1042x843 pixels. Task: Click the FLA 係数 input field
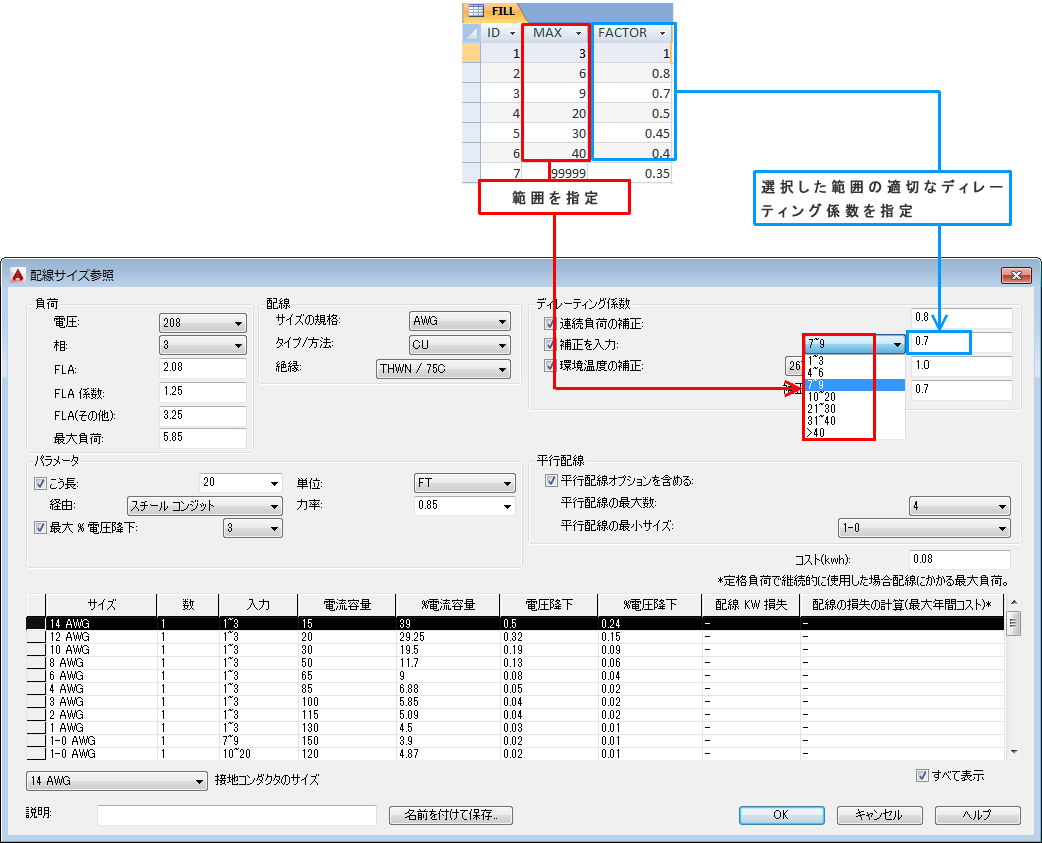coord(203,391)
